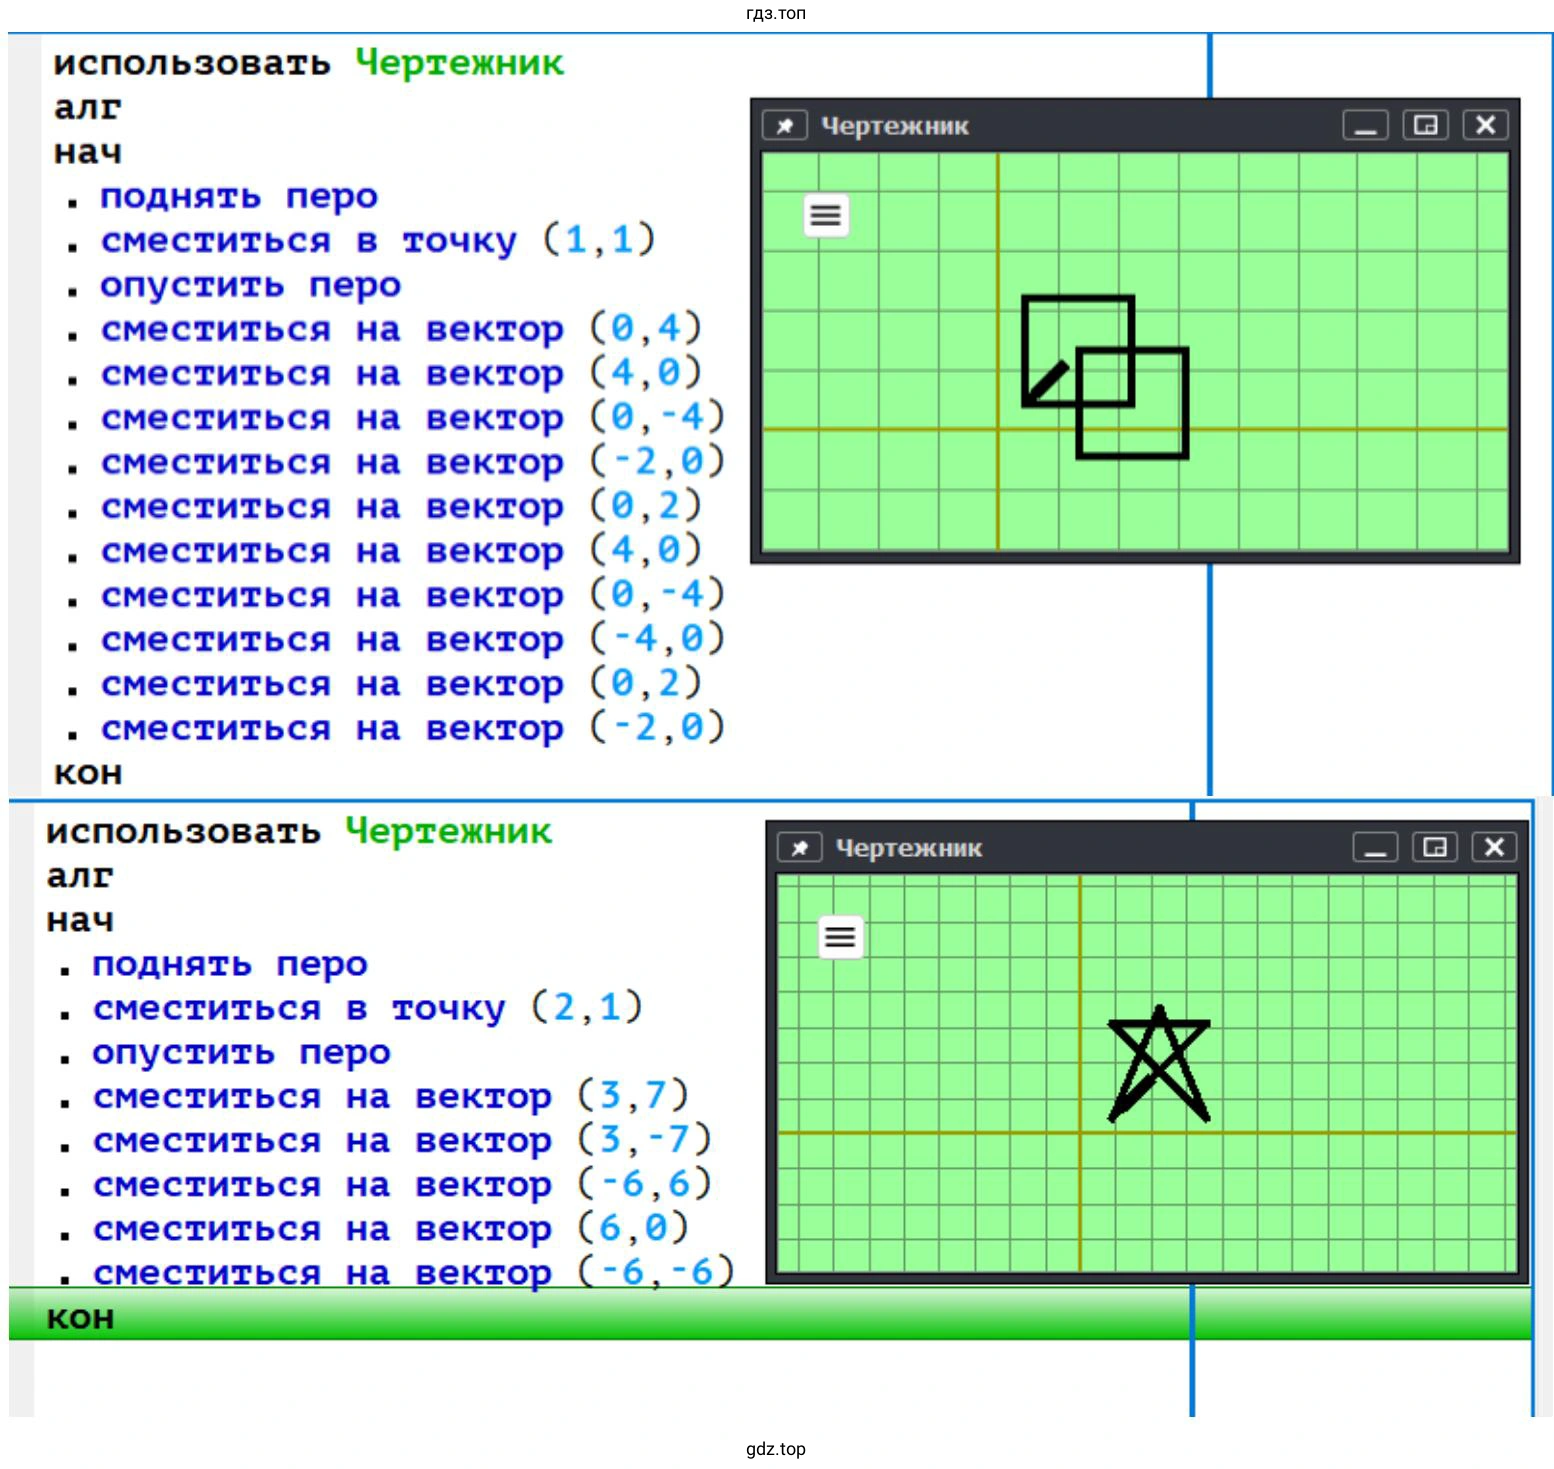Click the star drawing in the lower canvas
Image resolution: width=1554 pixels, height=1469 pixels.
point(1159,1064)
